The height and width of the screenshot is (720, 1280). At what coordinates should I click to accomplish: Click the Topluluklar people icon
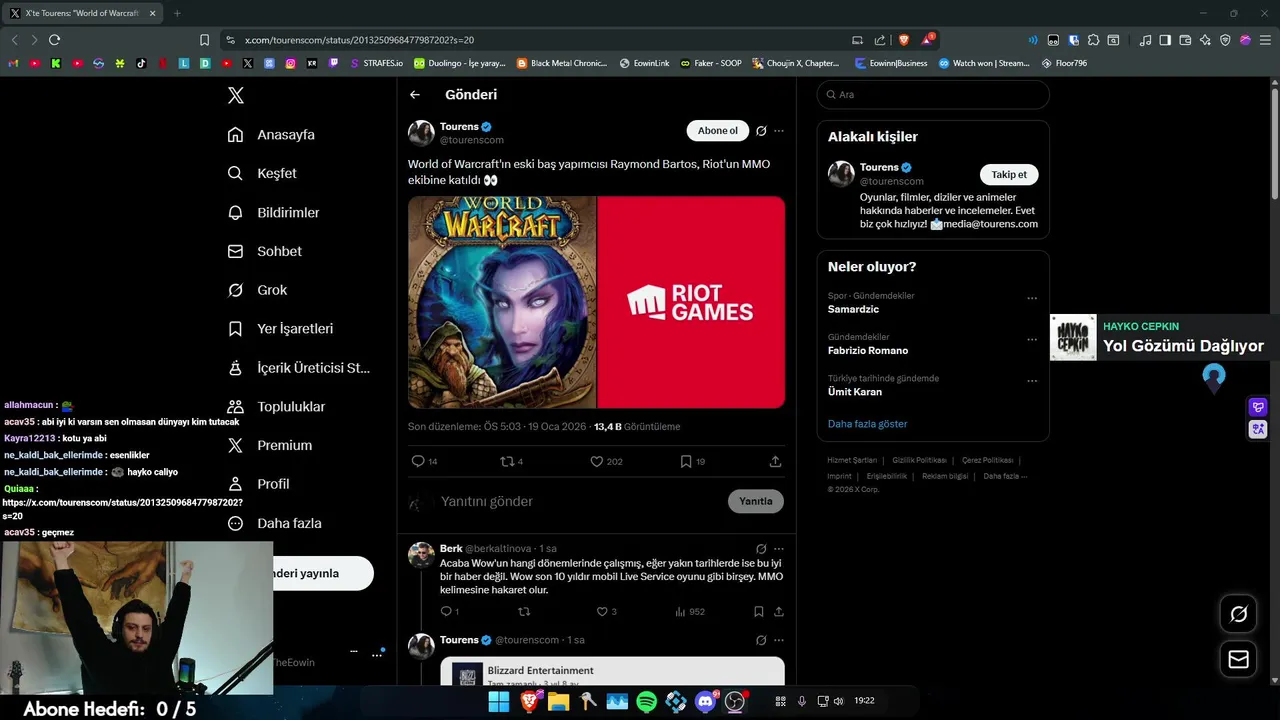pos(235,406)
